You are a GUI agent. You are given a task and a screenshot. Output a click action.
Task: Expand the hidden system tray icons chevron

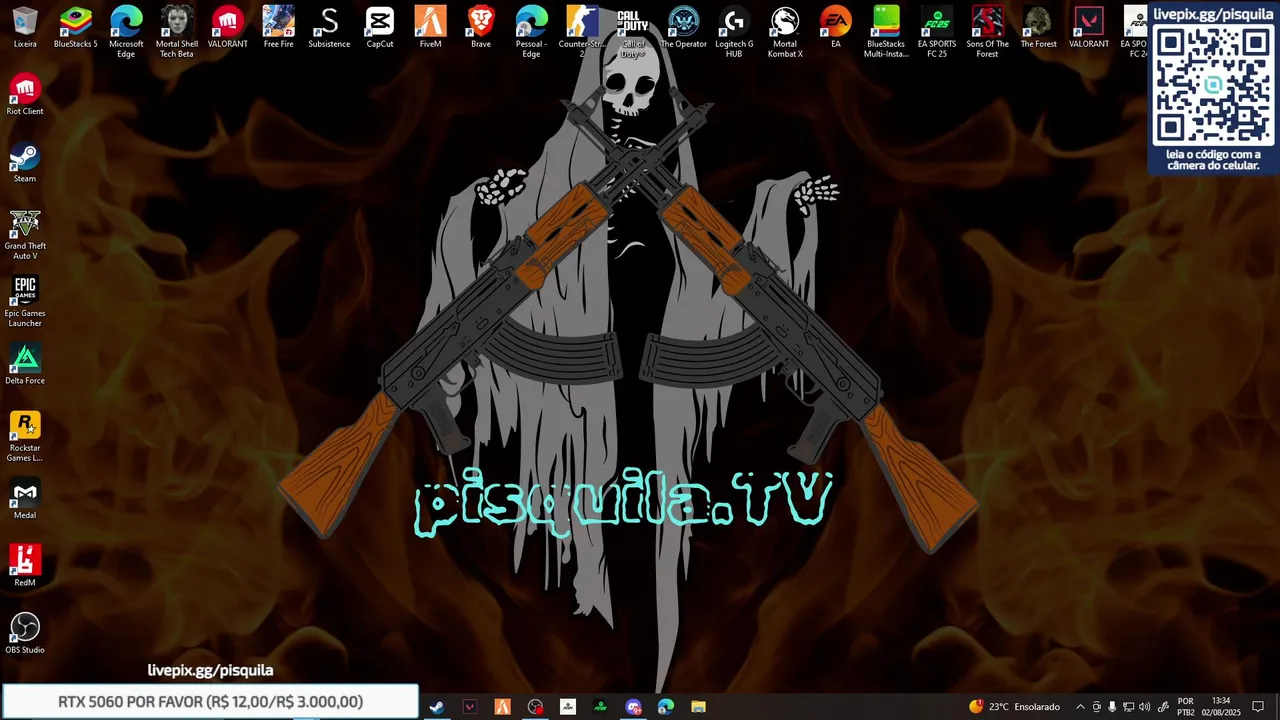tap(1080, 707)
